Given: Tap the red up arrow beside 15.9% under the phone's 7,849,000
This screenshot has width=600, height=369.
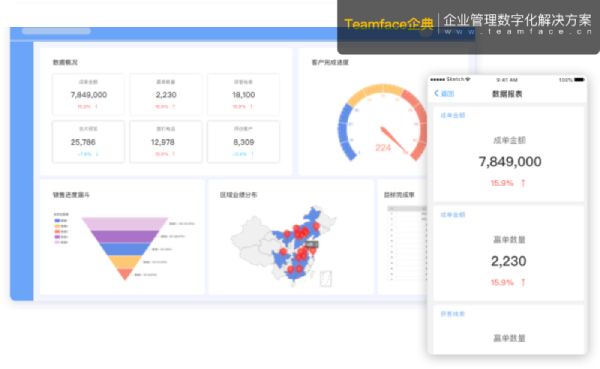Looking at the screenshot, I should (523, 183).
